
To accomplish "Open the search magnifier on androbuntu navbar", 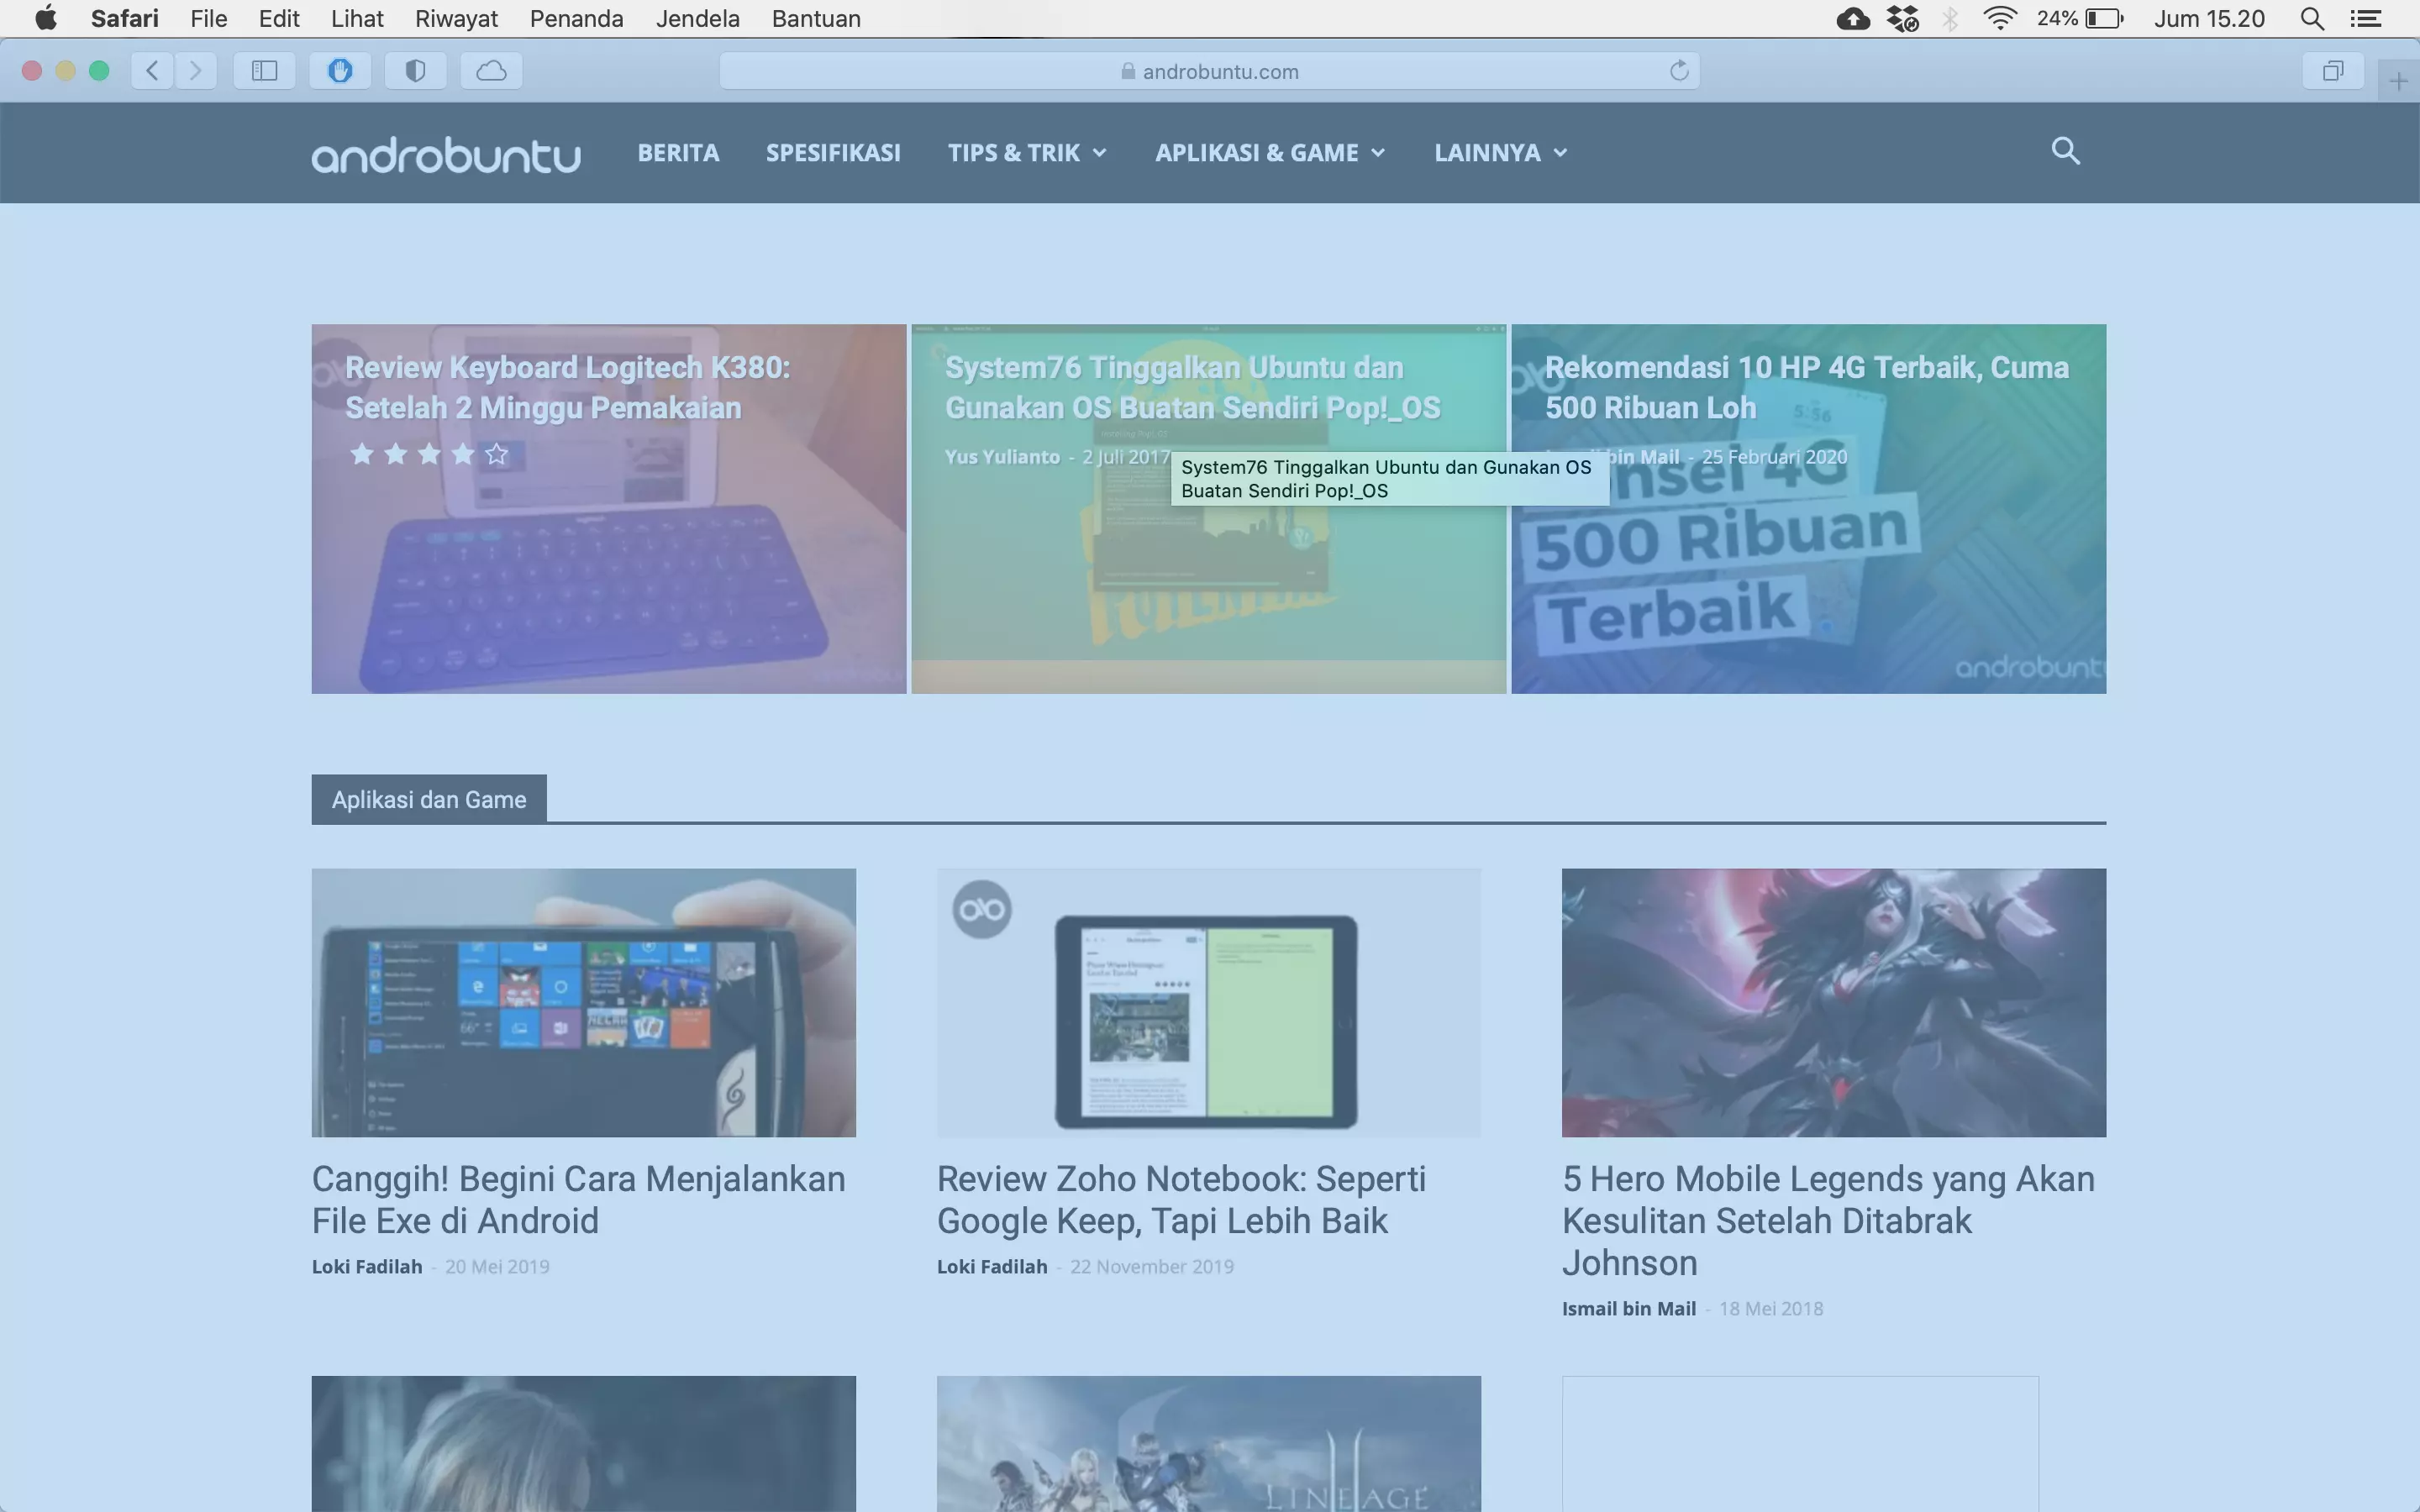I will pos(2065,151).
